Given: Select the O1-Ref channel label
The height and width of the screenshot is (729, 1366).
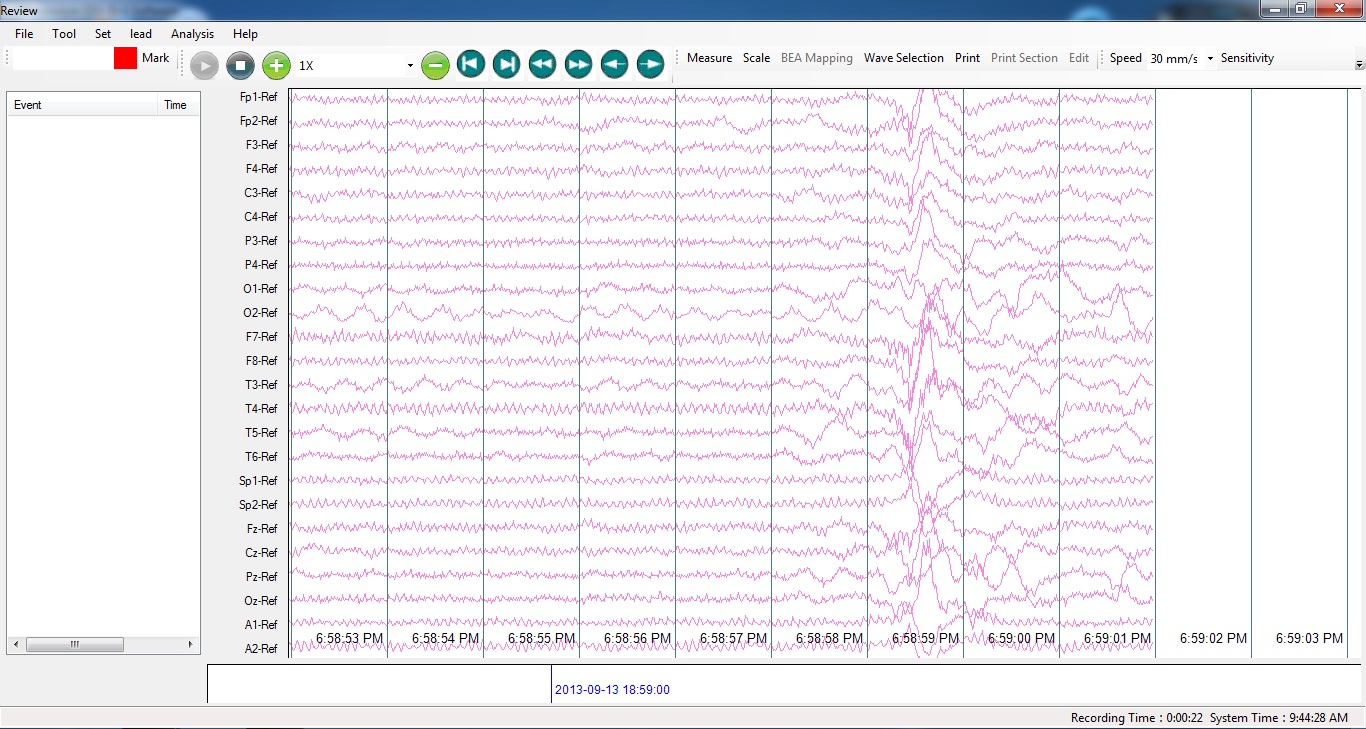Looking at the screenshot, I should click(261, 289).
